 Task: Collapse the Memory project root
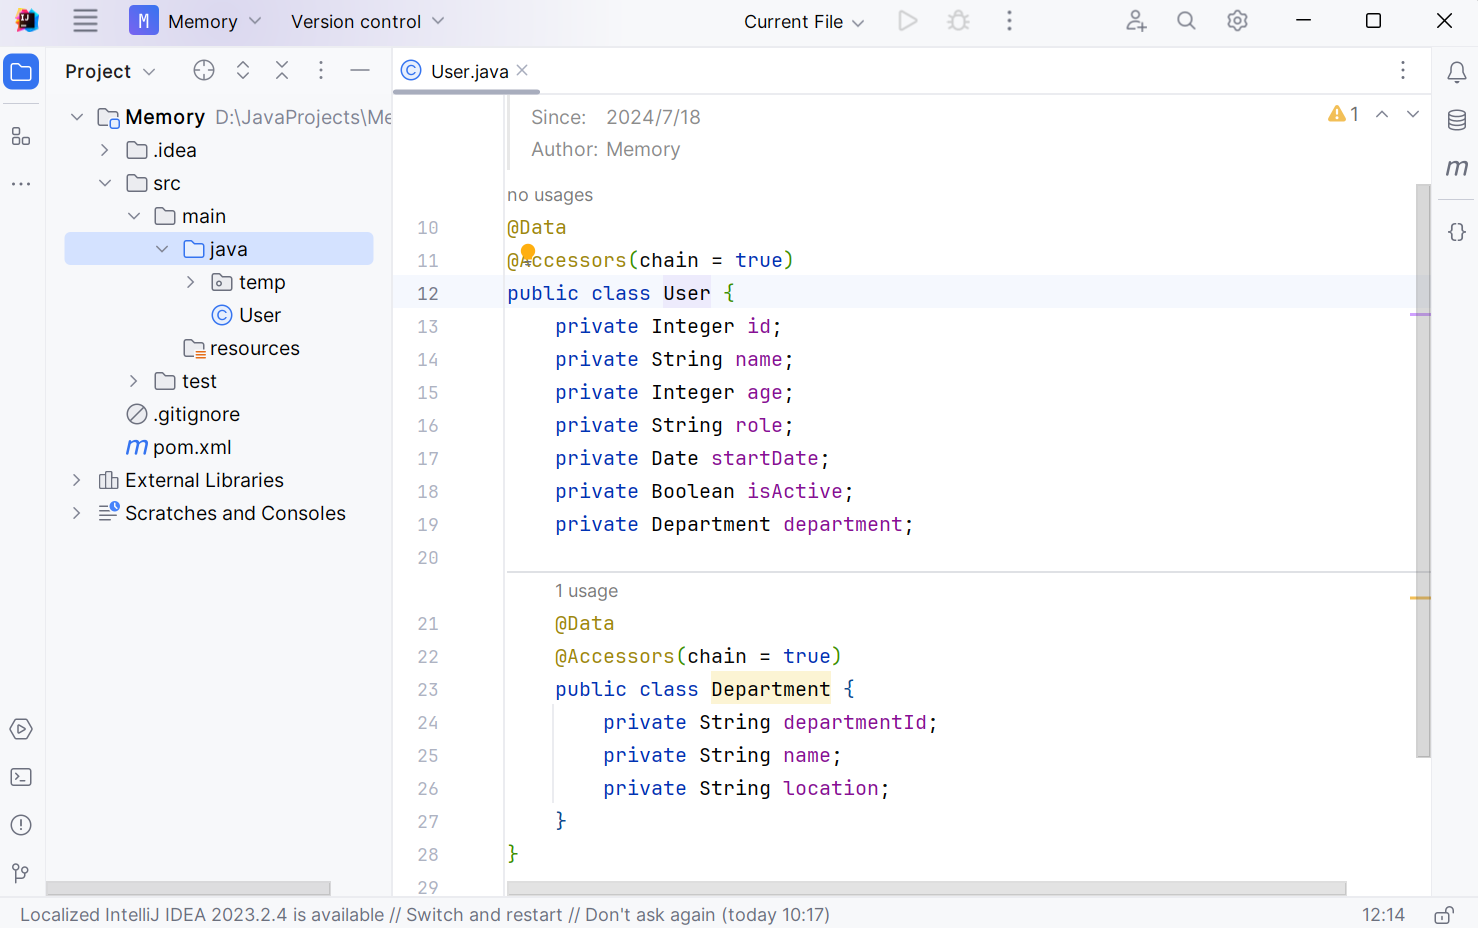click(77, 117)
